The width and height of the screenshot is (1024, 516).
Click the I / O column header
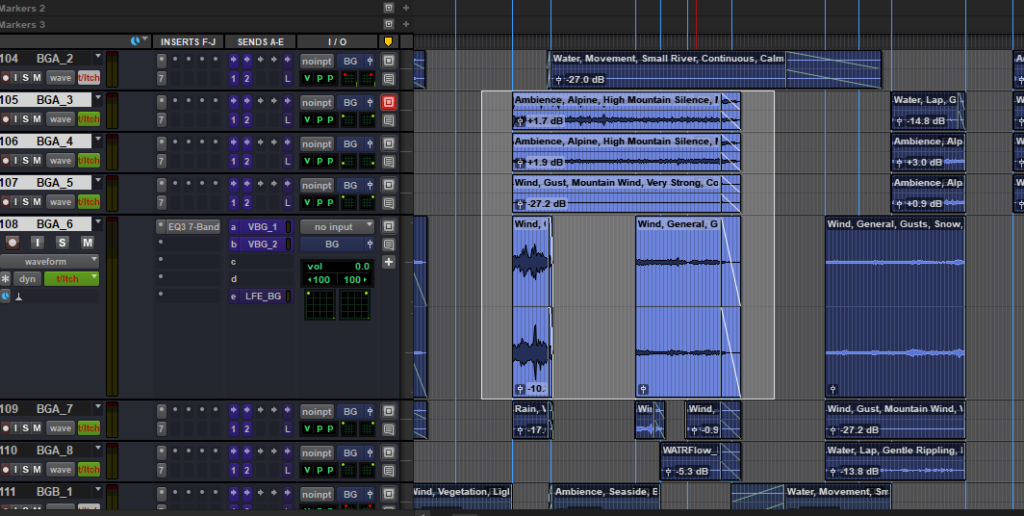tap(337, 42)
